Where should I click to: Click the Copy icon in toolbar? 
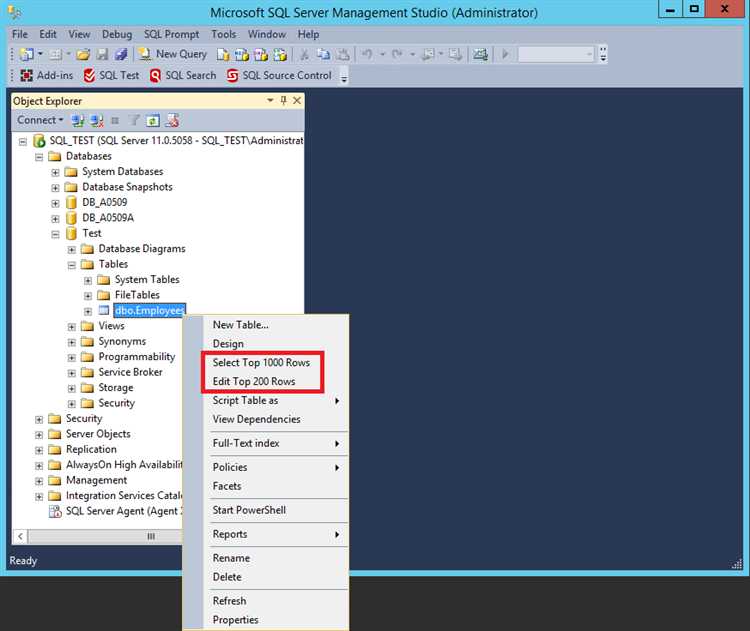pos(324,55)
